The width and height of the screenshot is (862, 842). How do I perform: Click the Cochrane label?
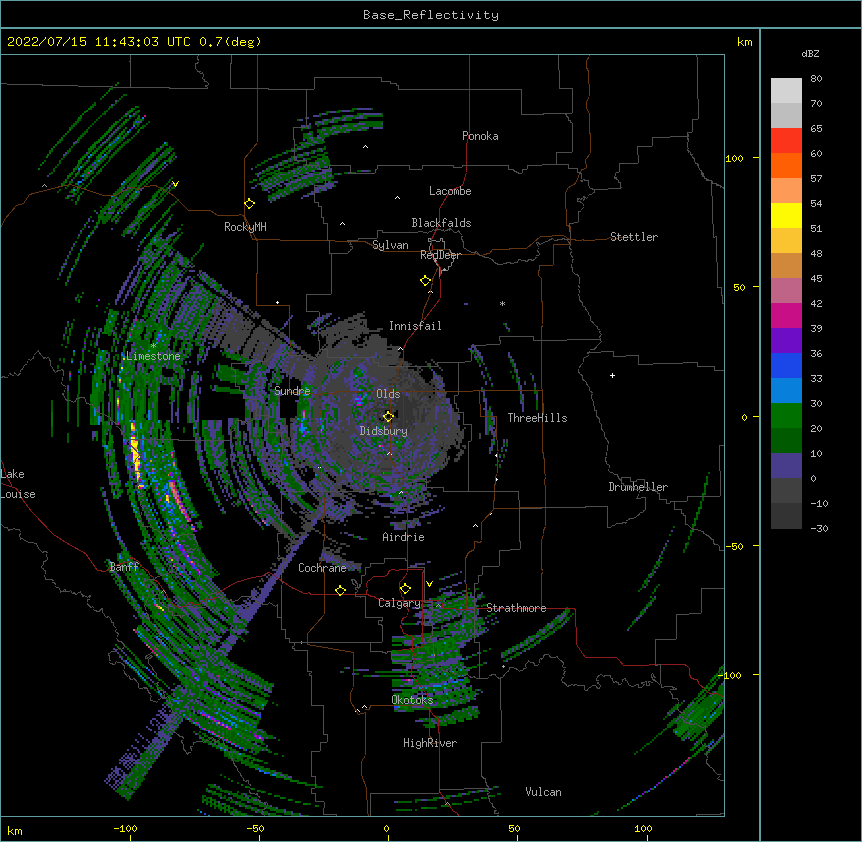(322, 568)
